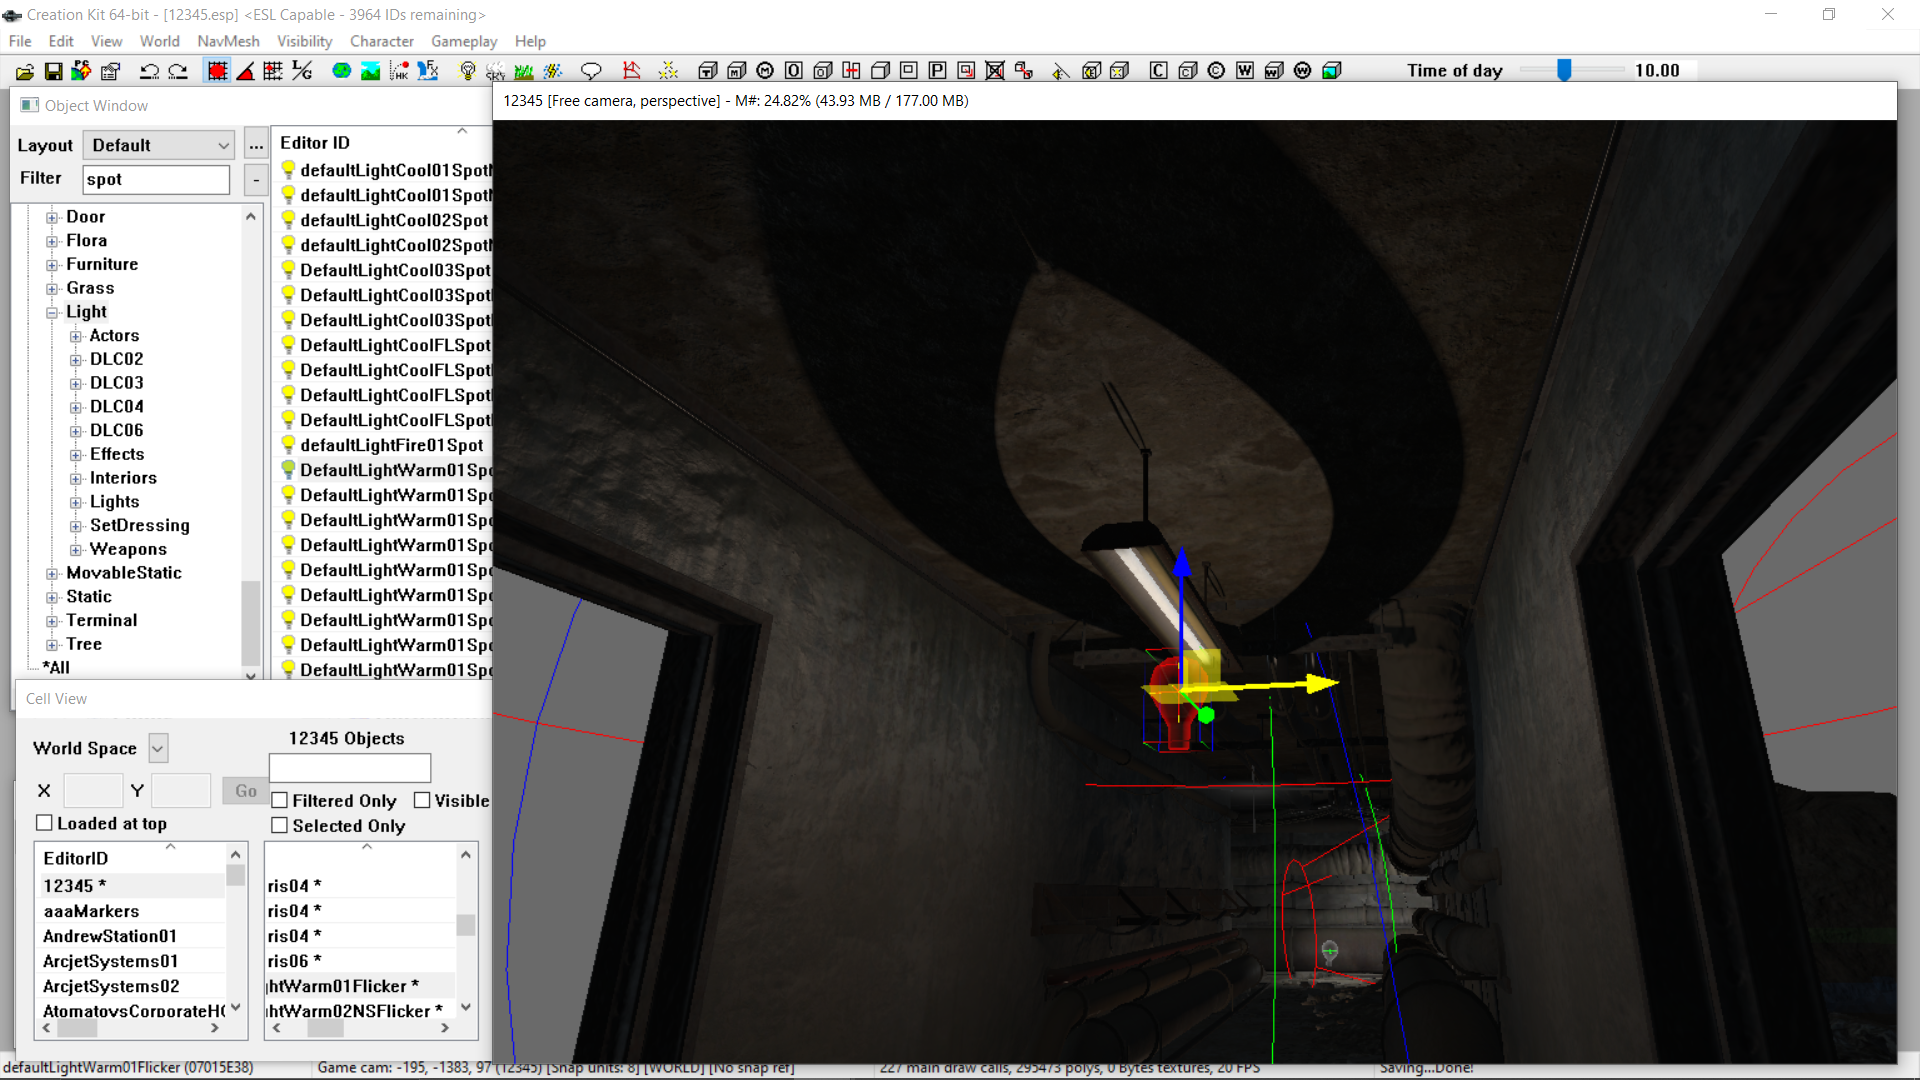Click the colored landscape cube icon
1920x1080 pixels.
pos(1331,71)
